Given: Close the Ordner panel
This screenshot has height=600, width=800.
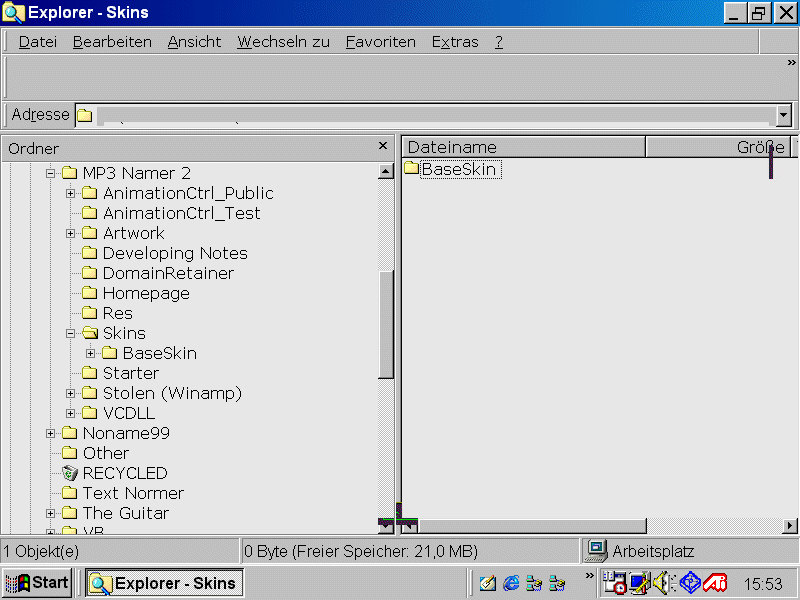Looking at the screenshot, I should tap(383, 146).
